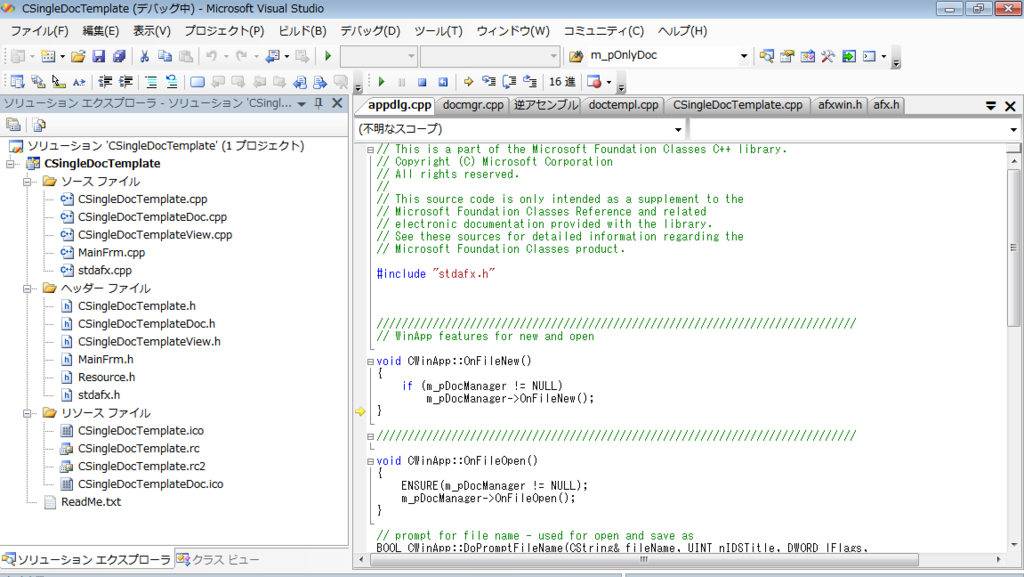Screen dimensions: 1024x577
Task: Click the Step Out debug icon
Action: [x=530, y=82]
